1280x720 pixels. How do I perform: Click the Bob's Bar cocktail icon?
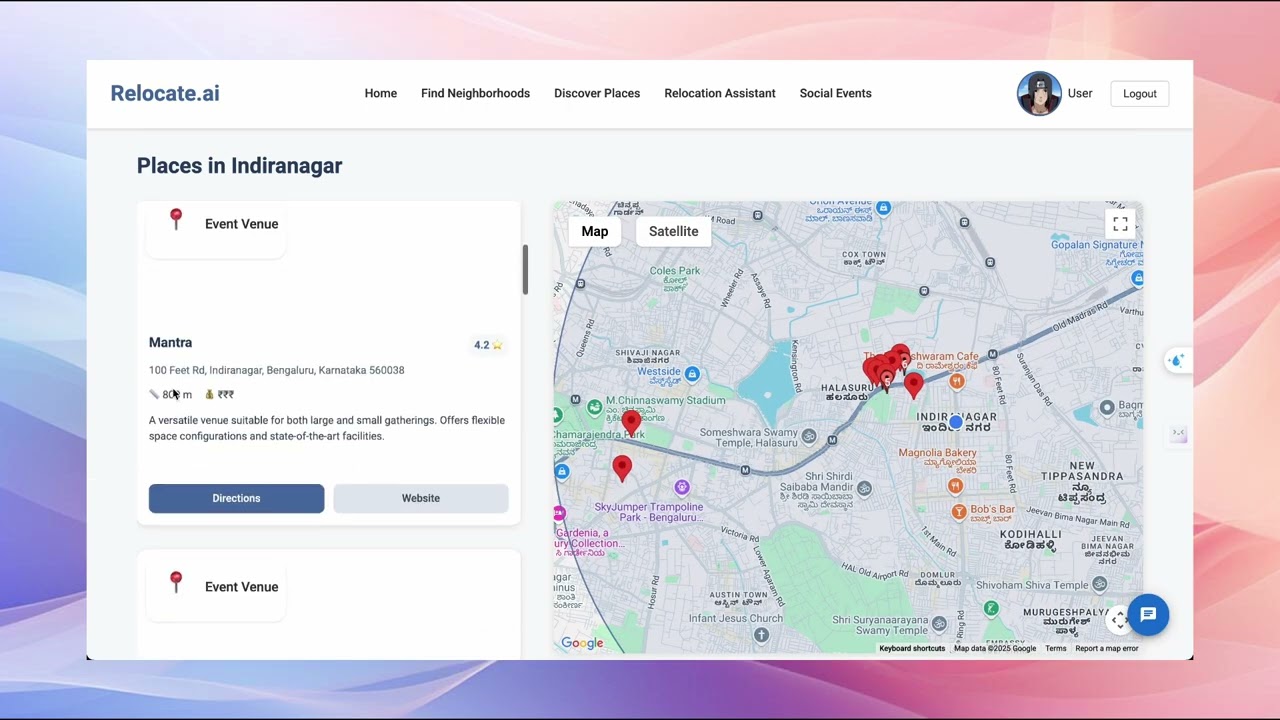(x=959, y=512)
